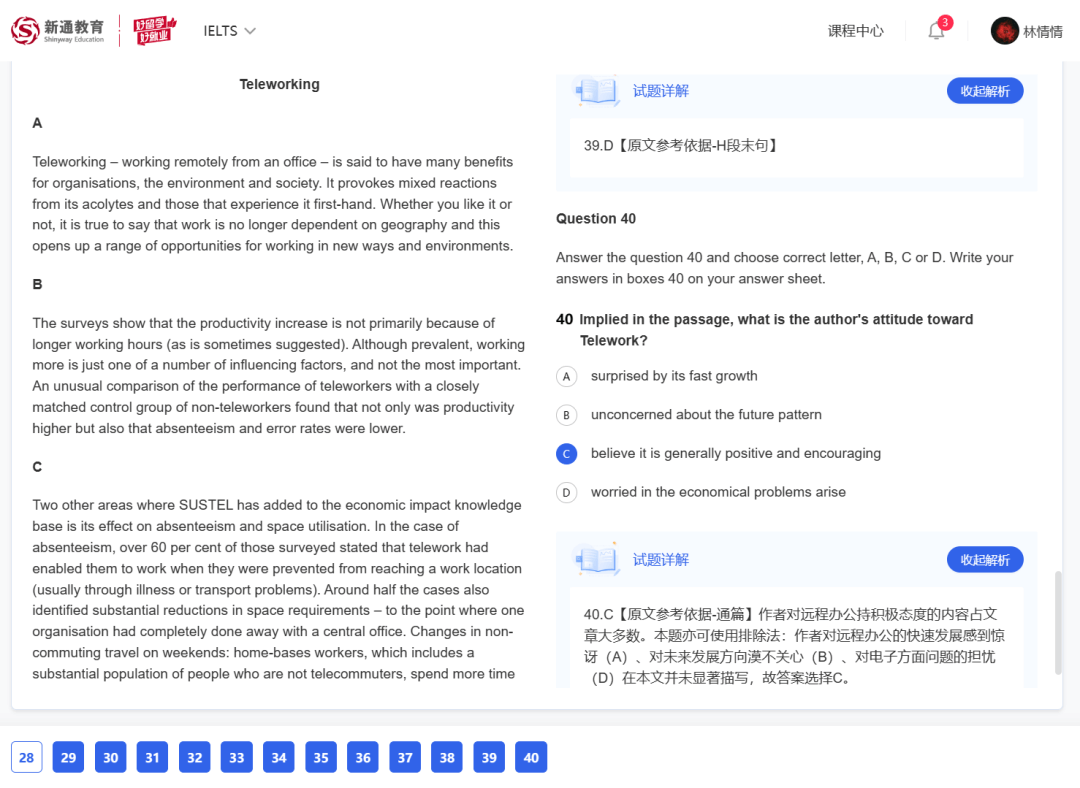Go to question 40 button
The height and width of the screenshot is (788, 1080).
531,758
